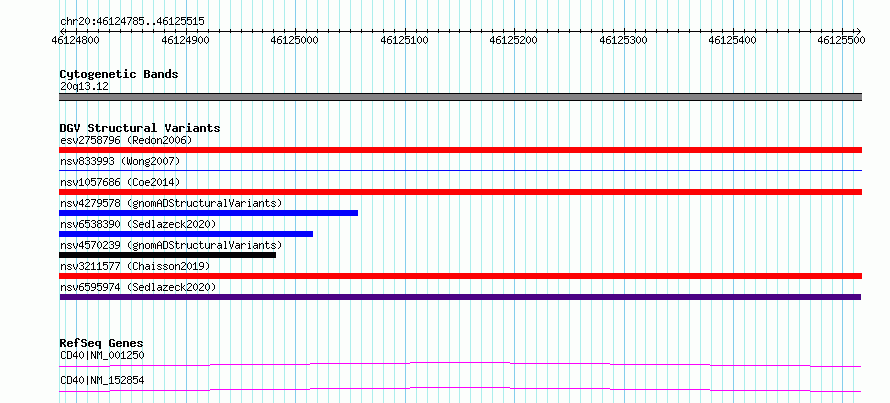This screenshot has width=890, height=403.
Task: Click ruler position 46124900
Action: (x=185, y=40)
